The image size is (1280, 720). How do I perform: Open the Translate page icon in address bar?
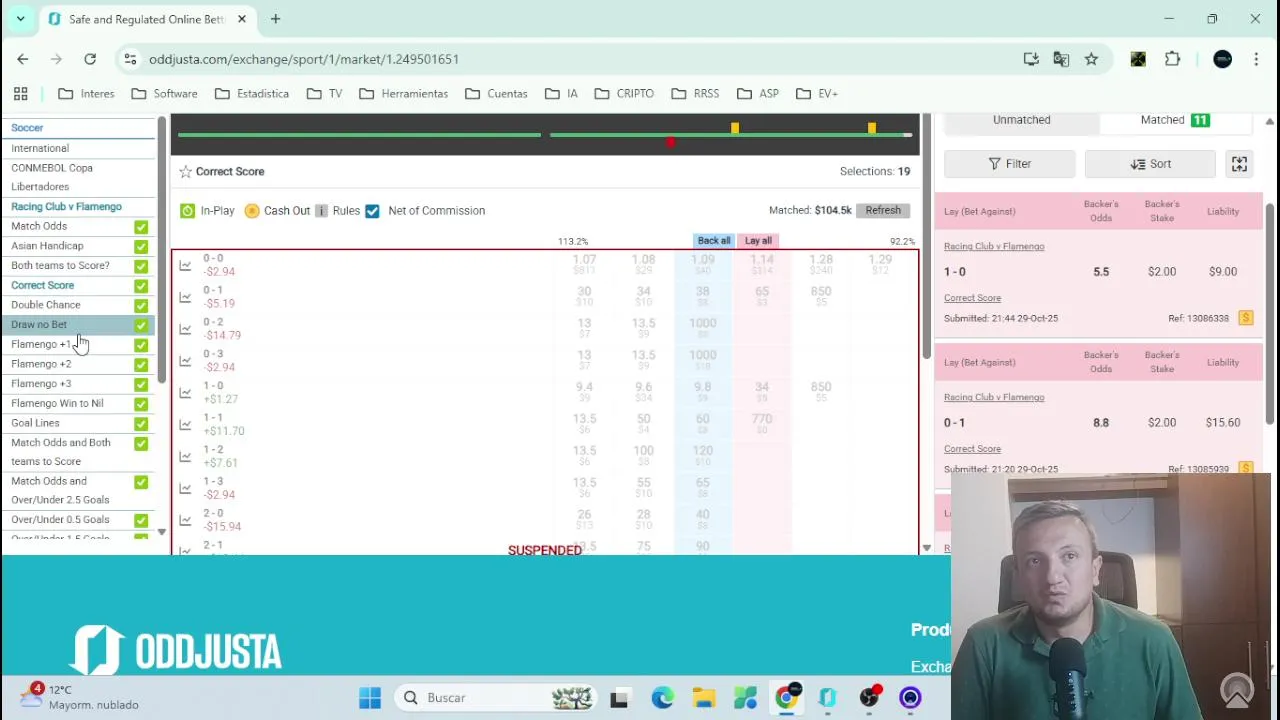coord(1061,59)
